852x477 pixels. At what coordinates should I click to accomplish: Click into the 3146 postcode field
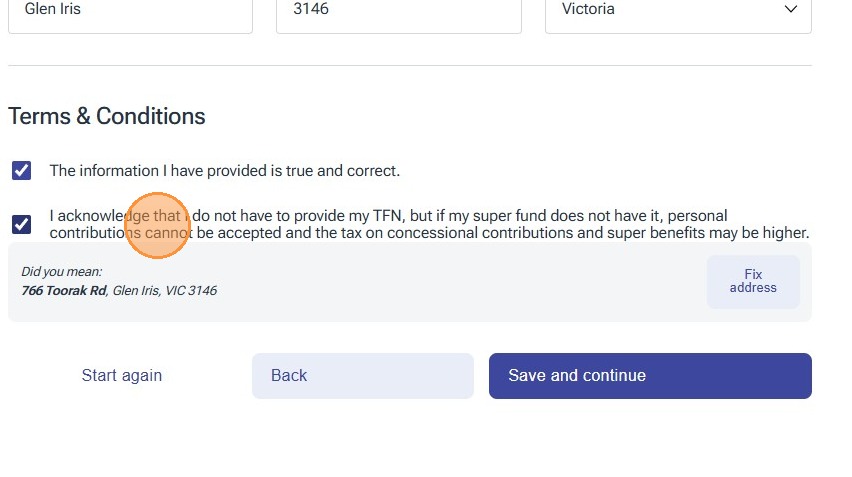click(398, 12)
